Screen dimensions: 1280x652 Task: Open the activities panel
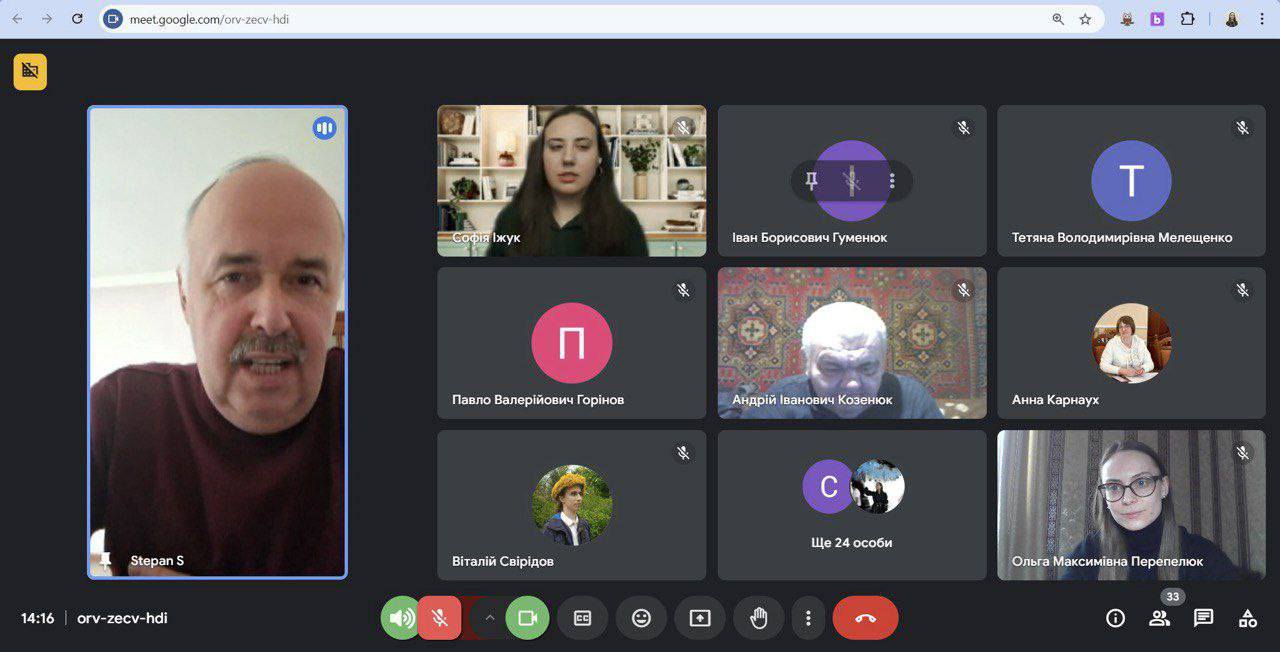tap(1247, 618)
